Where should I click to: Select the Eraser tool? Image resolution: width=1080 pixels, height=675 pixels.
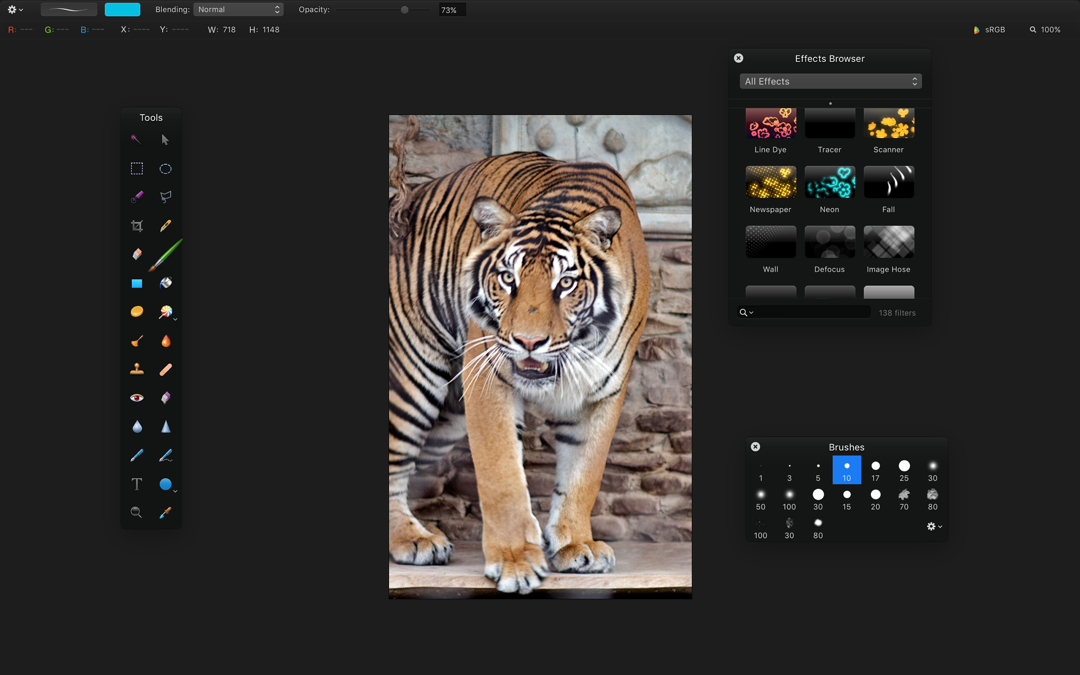pos(137,254)
